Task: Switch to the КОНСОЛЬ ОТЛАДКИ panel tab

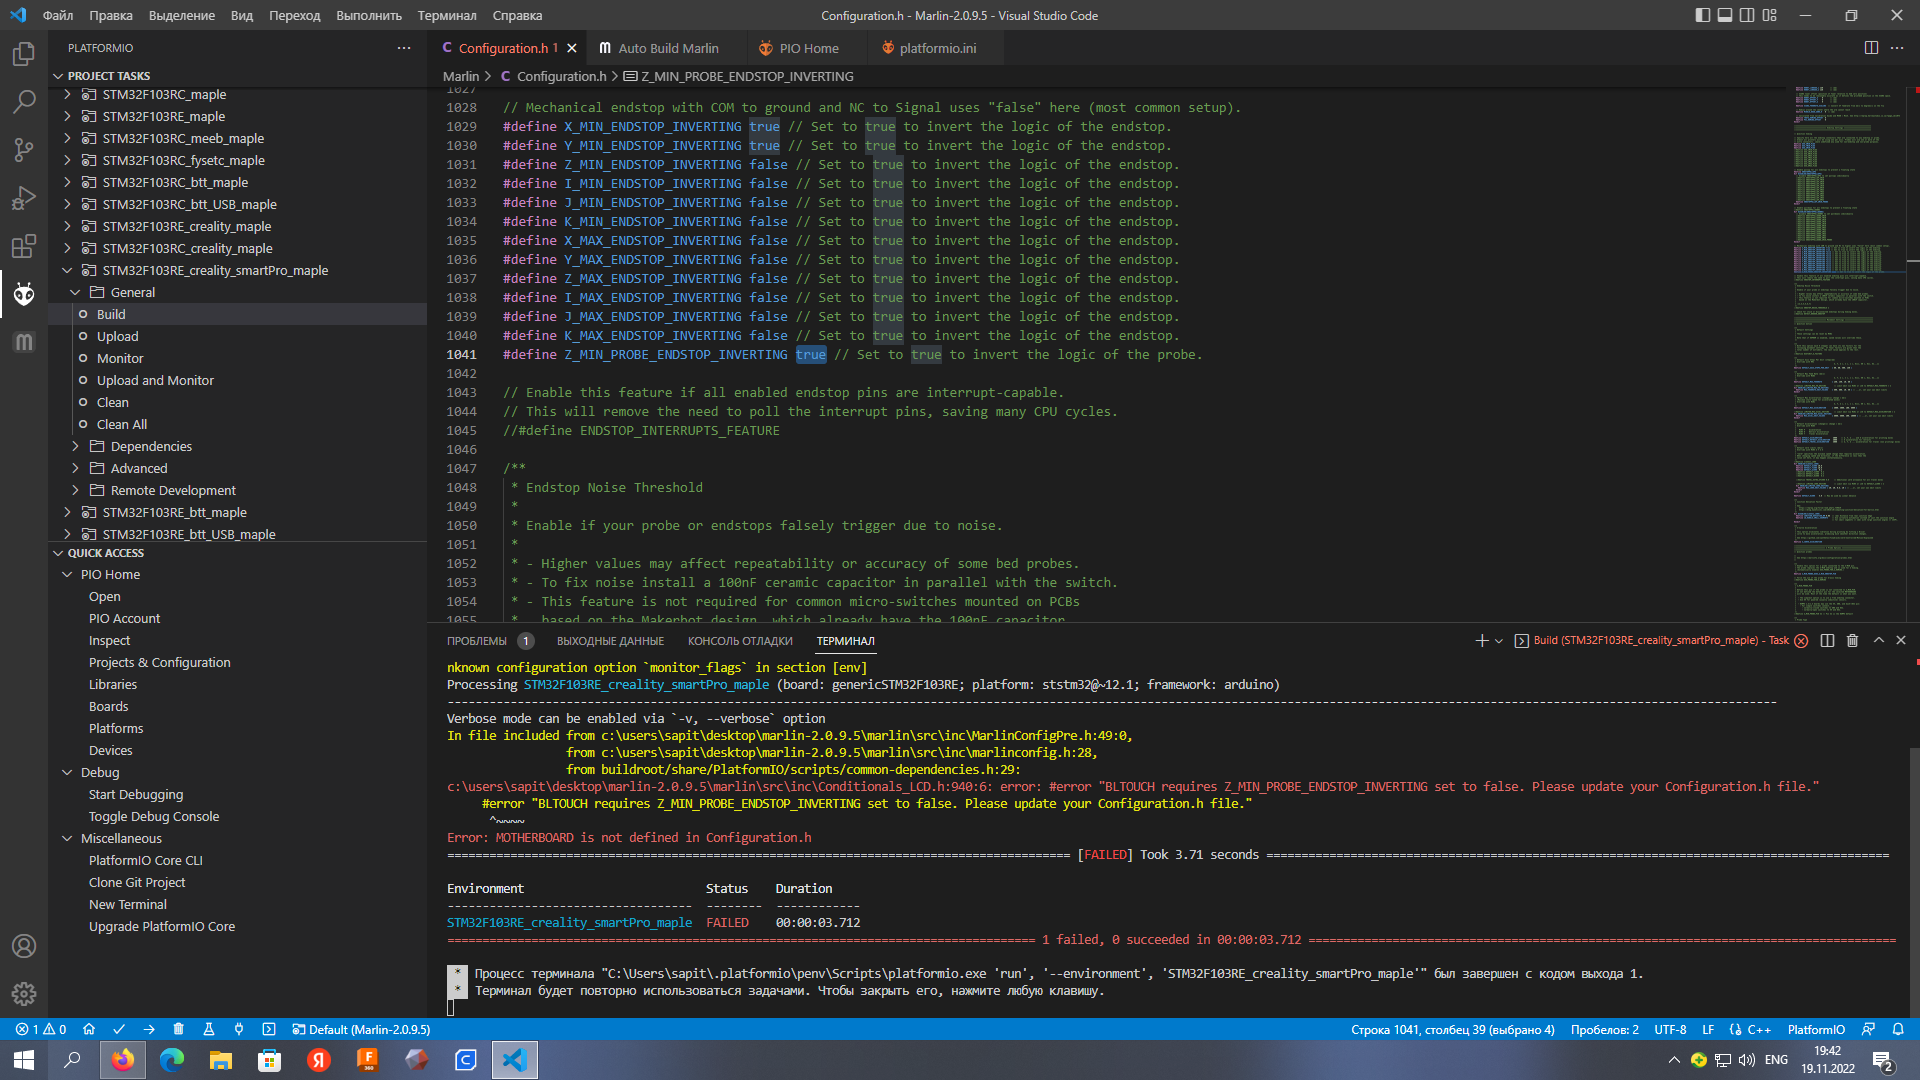Action: click(x=740, y=641)
